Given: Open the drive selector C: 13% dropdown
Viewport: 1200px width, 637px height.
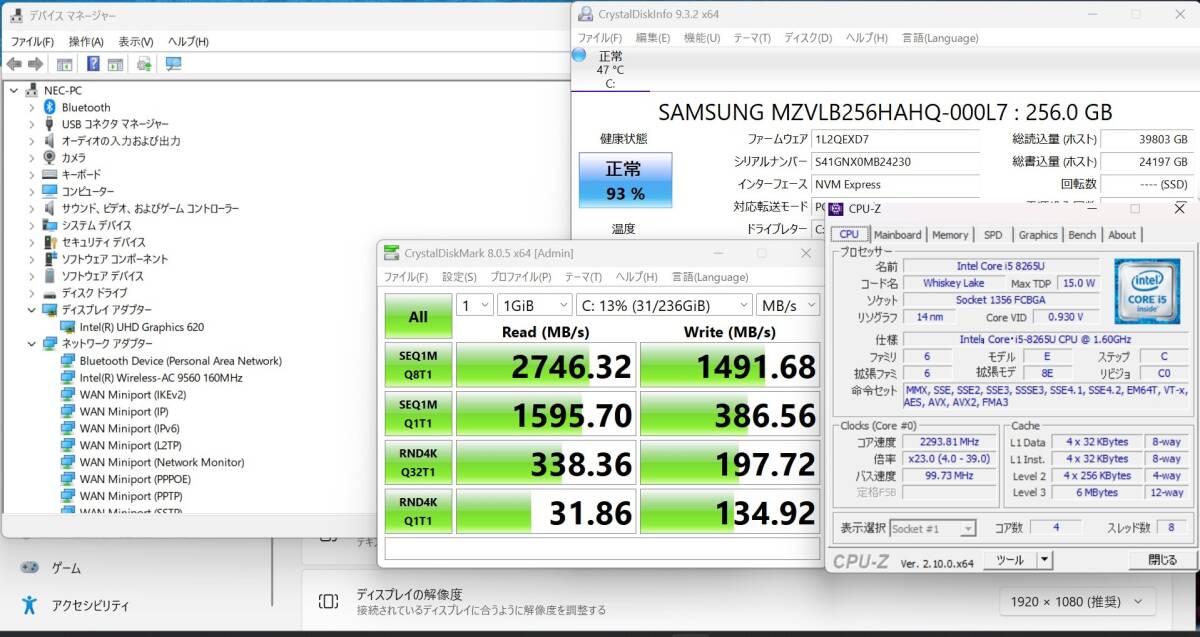Looking at the screenshot, I should pos(662,305).
